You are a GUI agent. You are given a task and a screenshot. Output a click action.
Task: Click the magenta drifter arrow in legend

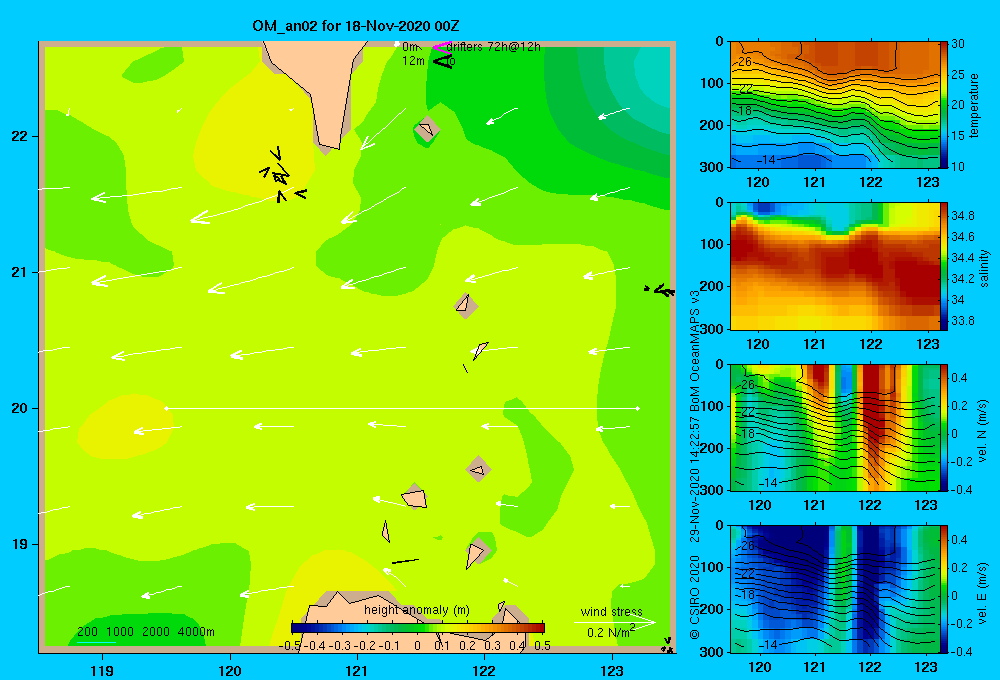(442, 46)
